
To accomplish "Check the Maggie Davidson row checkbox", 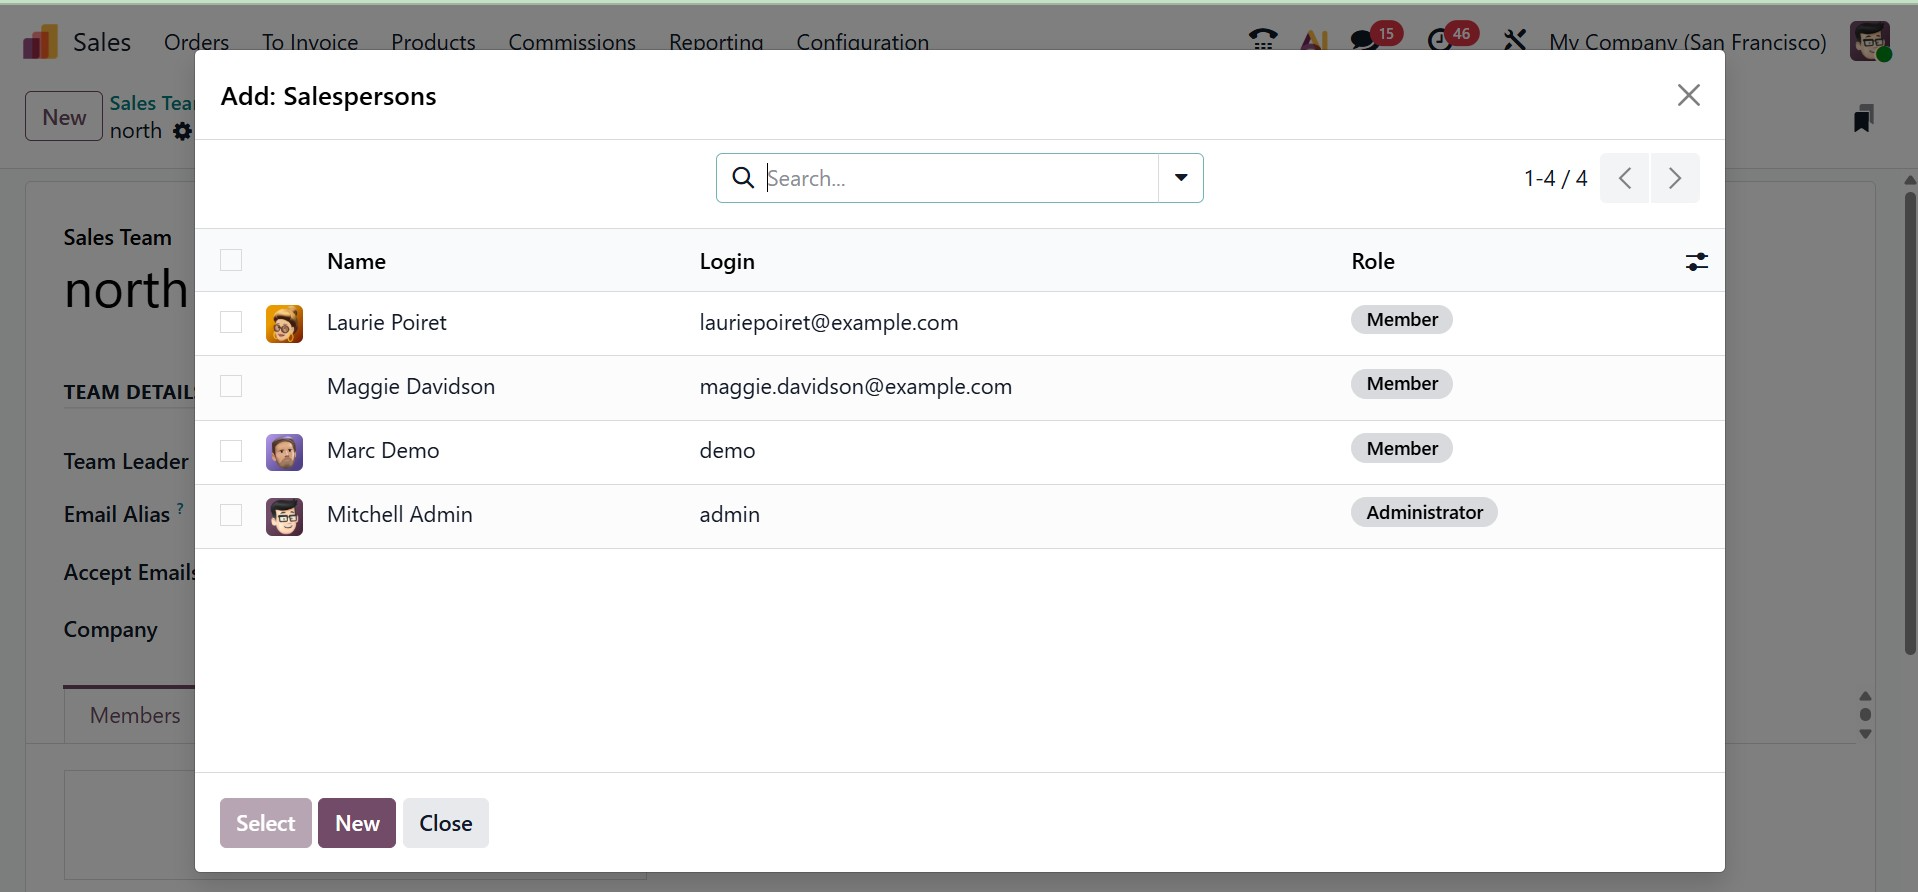I will point(231,386).
